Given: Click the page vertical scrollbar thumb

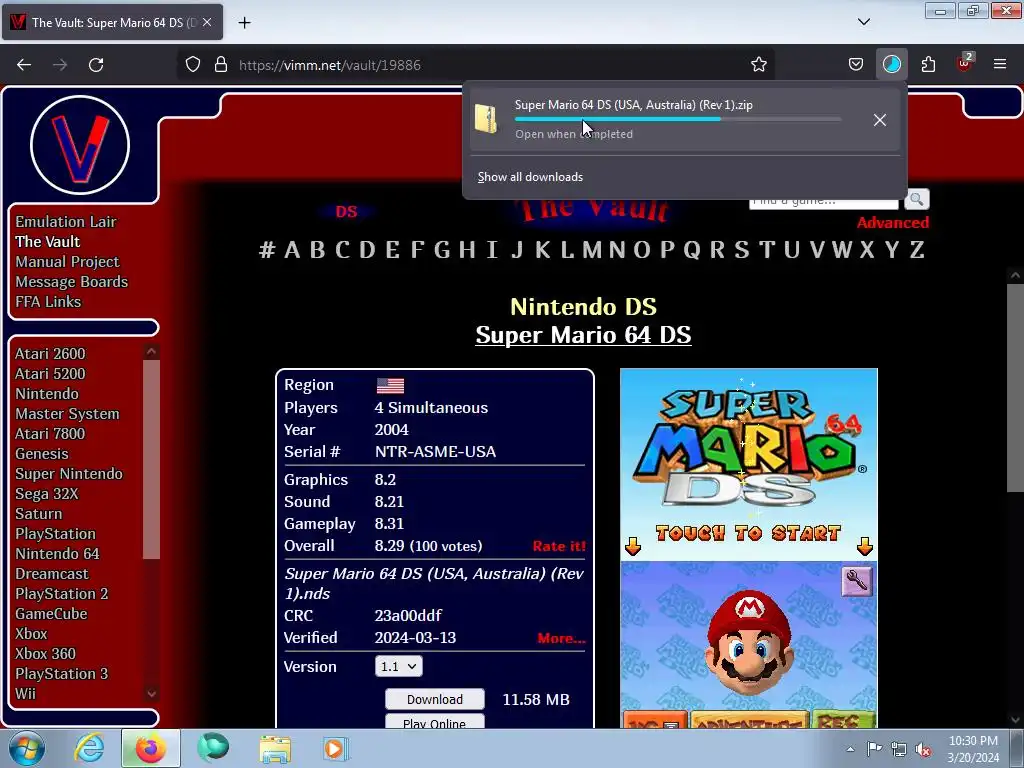Looking at the screenshot, I should [x=1015, y=389].
